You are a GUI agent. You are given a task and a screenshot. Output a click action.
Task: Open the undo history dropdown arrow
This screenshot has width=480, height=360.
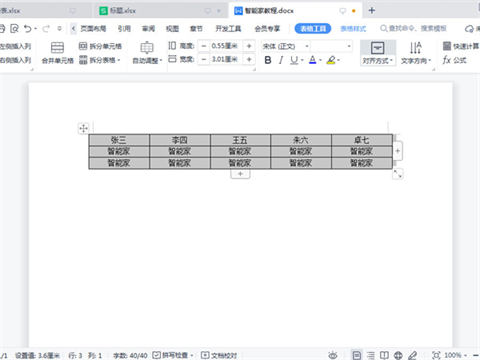pyautogui.click(x=36, y=29)
